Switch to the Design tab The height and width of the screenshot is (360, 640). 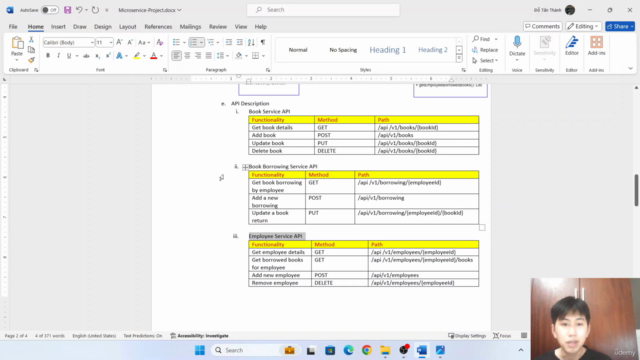click(102, 27)
